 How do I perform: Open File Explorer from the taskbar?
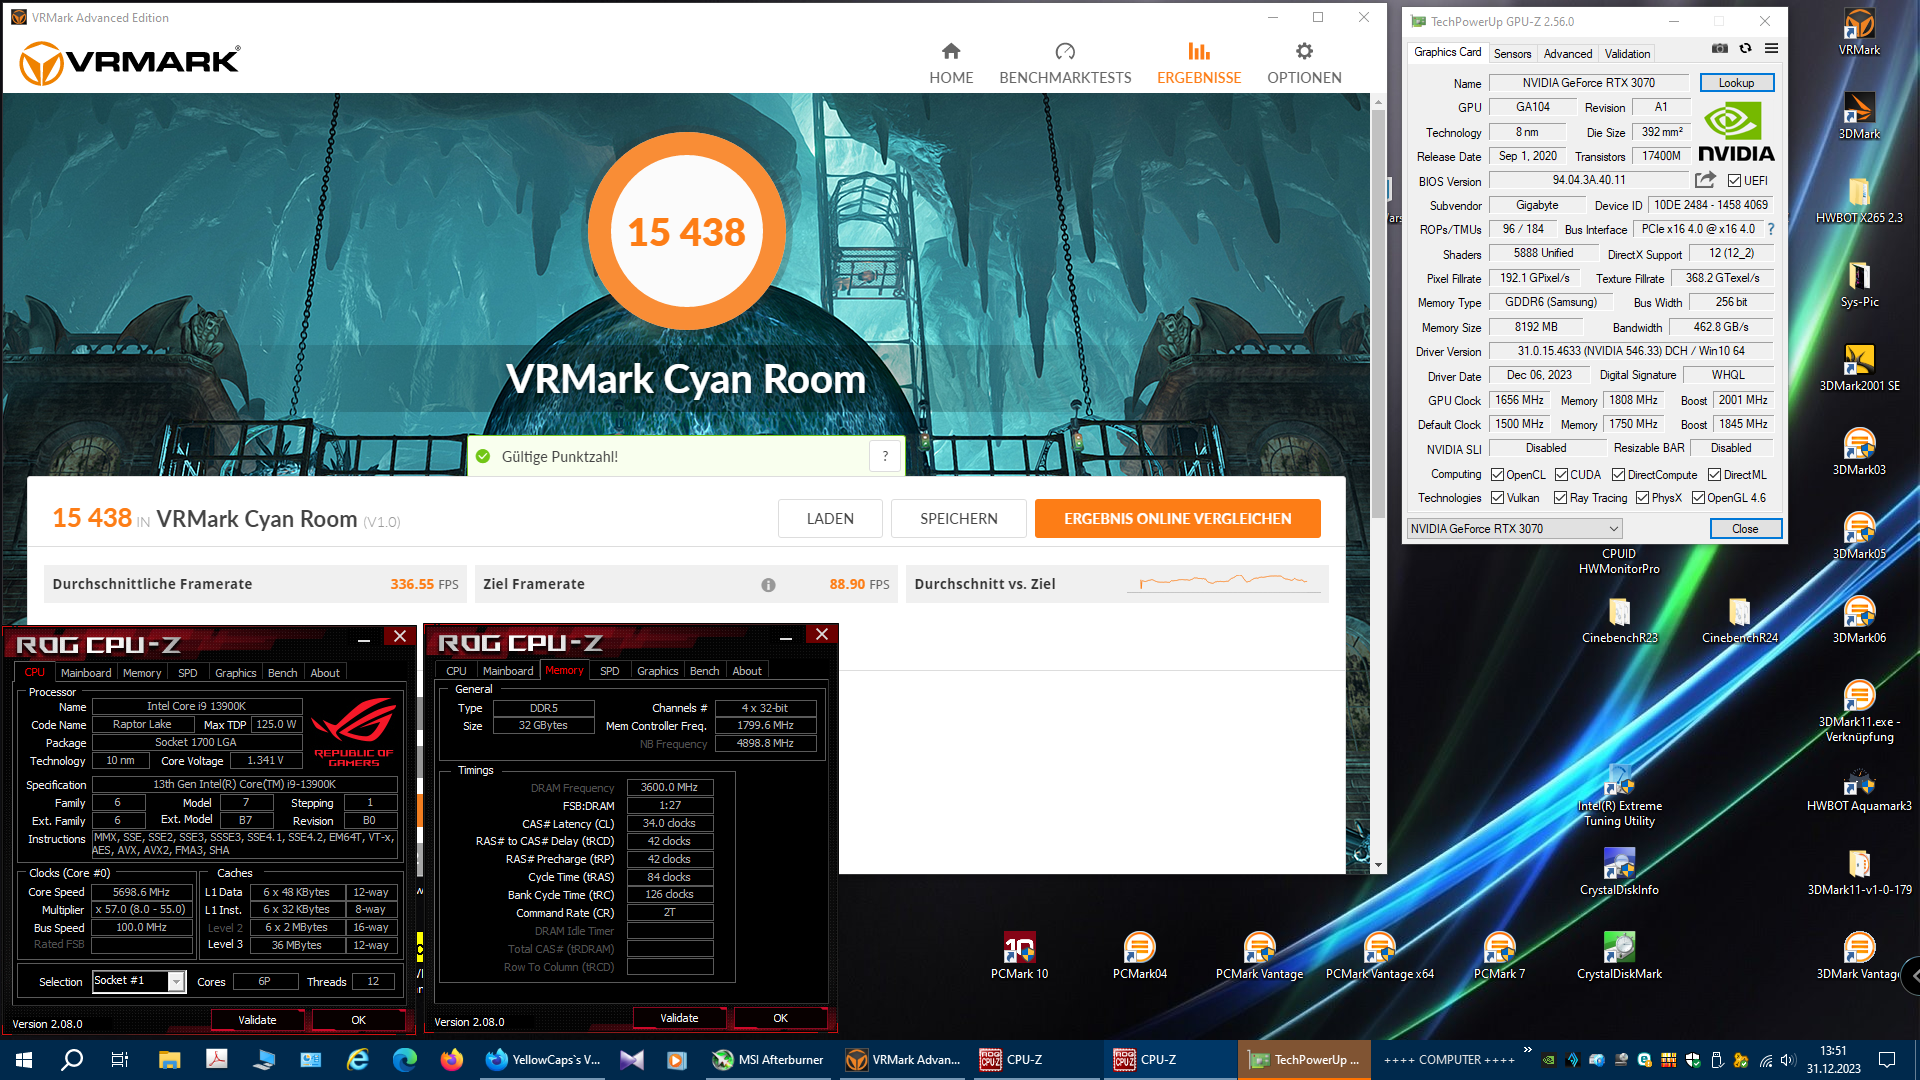point(169,1060)
